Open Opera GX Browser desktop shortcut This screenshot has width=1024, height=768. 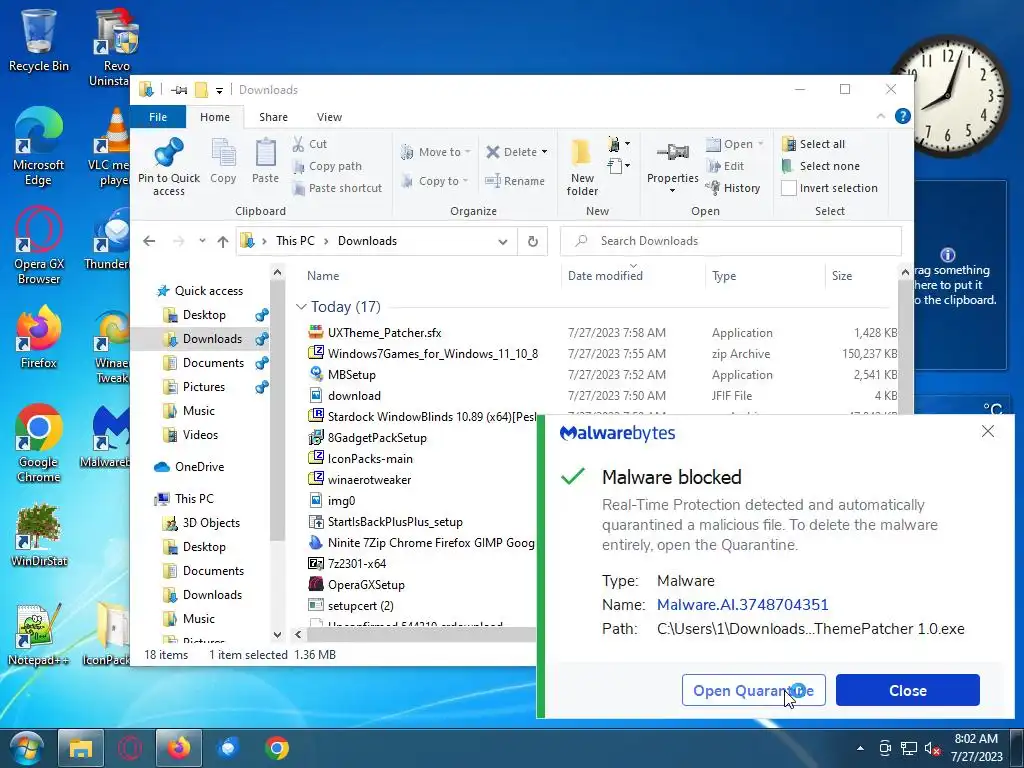(x=39, y=246)
